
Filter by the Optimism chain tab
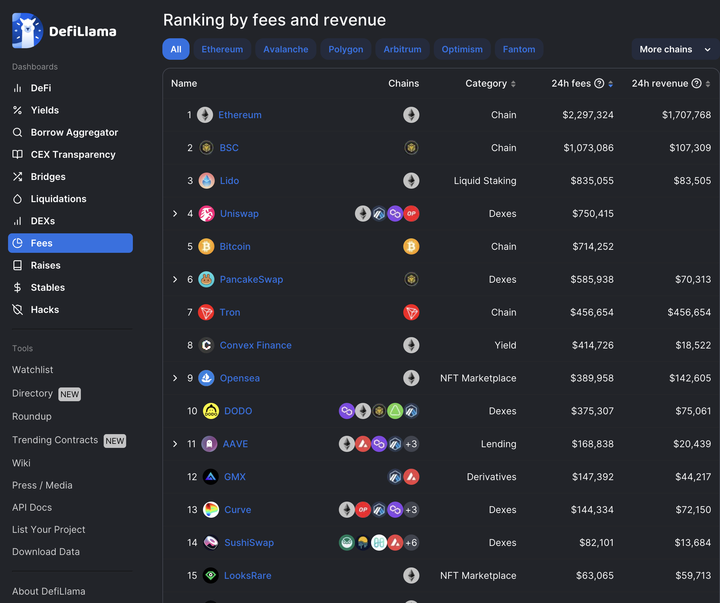click(462, 49)
